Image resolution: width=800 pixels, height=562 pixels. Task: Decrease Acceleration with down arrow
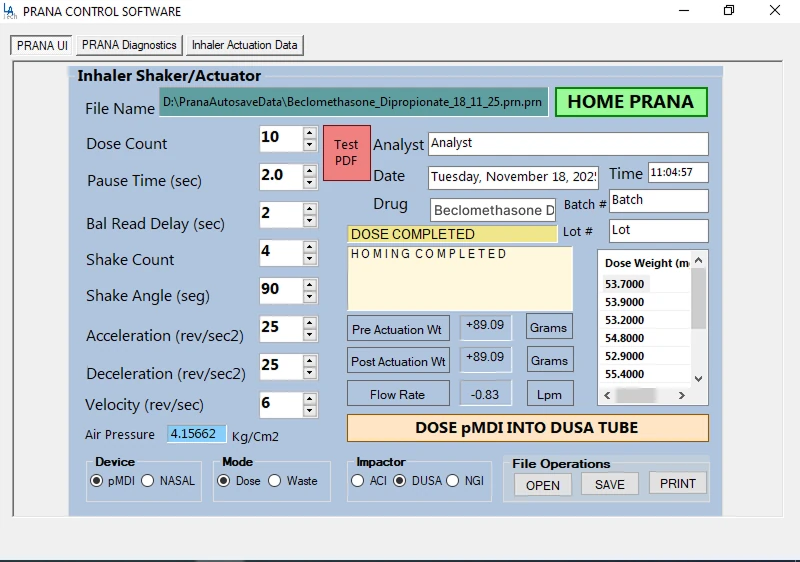[309, 335]
